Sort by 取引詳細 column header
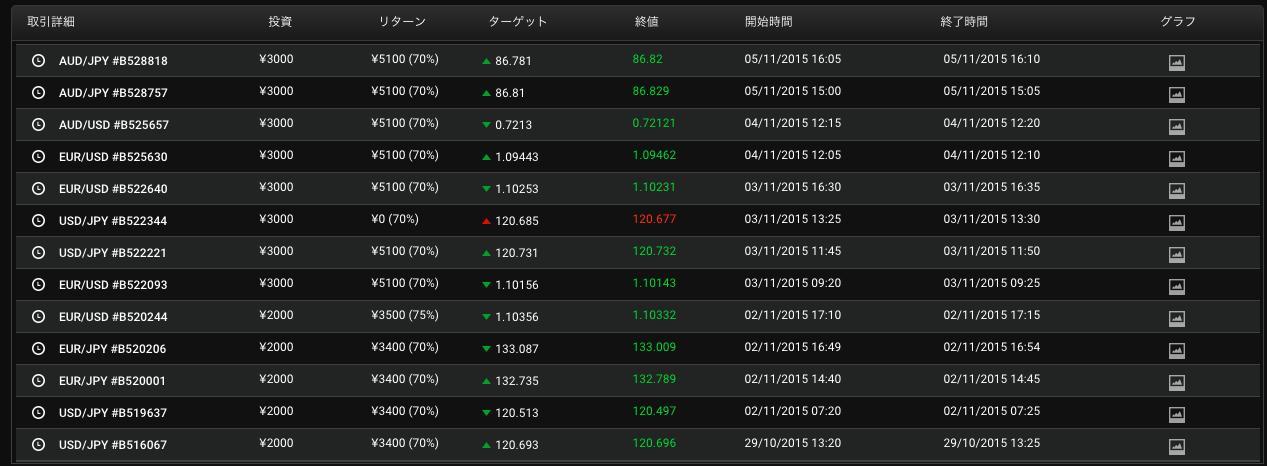 pyautogui.click(x=50, y=21)
